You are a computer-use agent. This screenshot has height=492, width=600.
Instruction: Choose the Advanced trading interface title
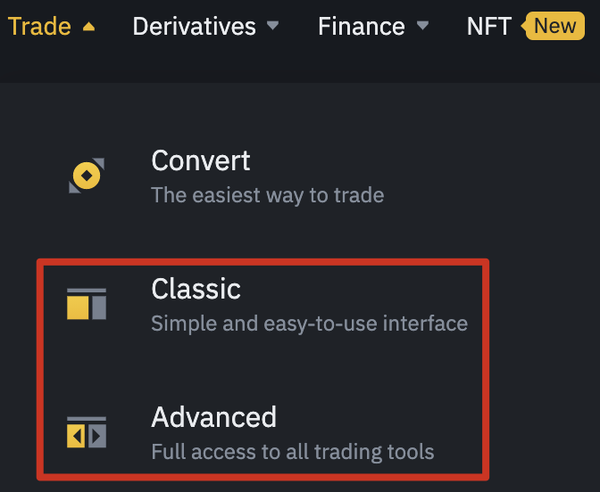(213, 416)
